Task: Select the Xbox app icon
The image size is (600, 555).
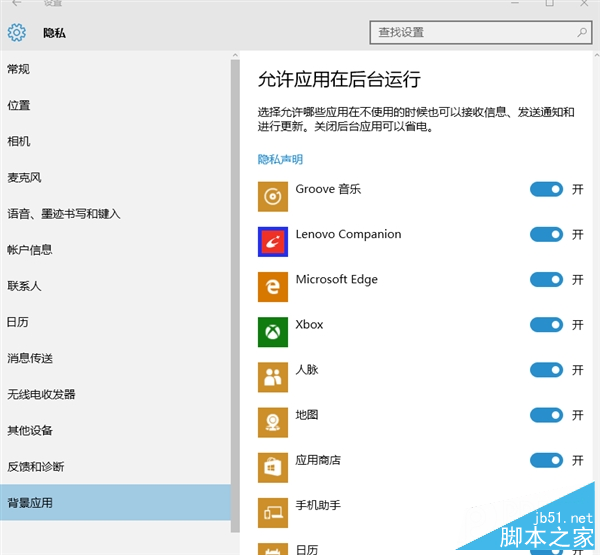Action: click(x=273, y=332)
